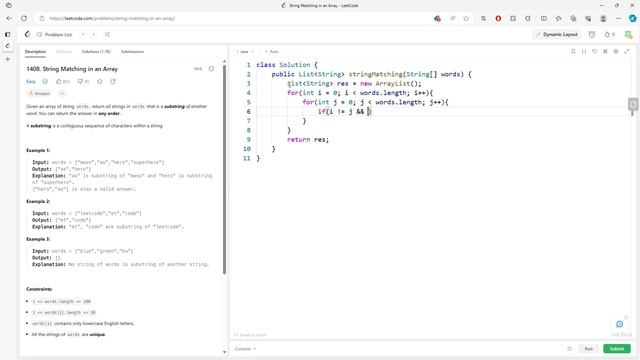Click the editor bookmark icon
The image size is (640, 360).
click(573, 51)
